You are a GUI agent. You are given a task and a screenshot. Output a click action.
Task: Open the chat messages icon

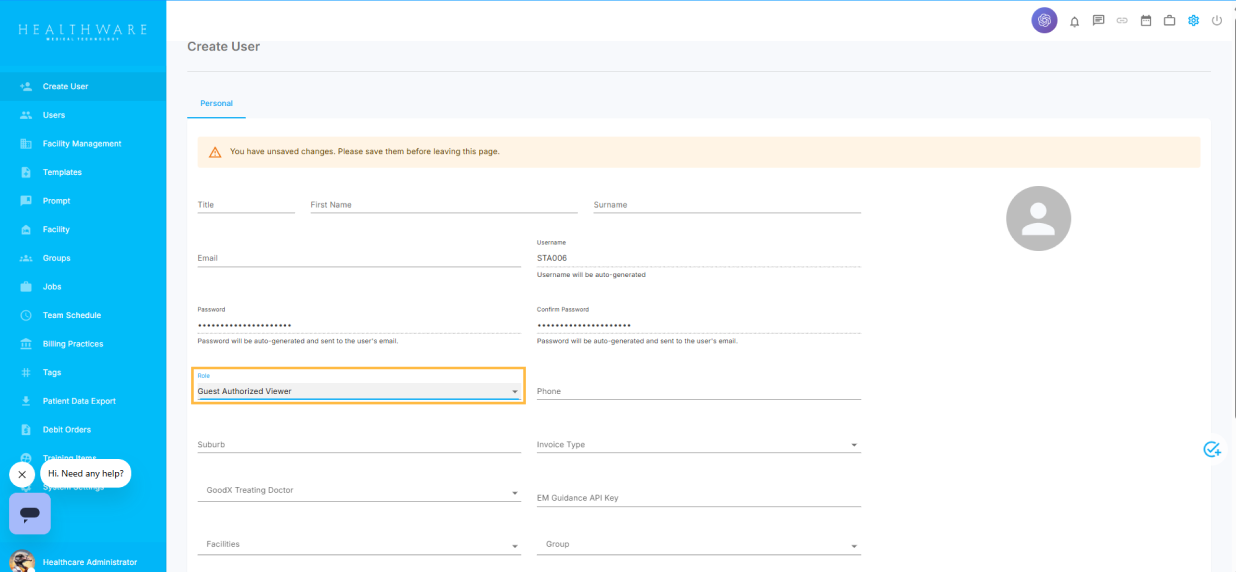click(x=1098, y=20)
